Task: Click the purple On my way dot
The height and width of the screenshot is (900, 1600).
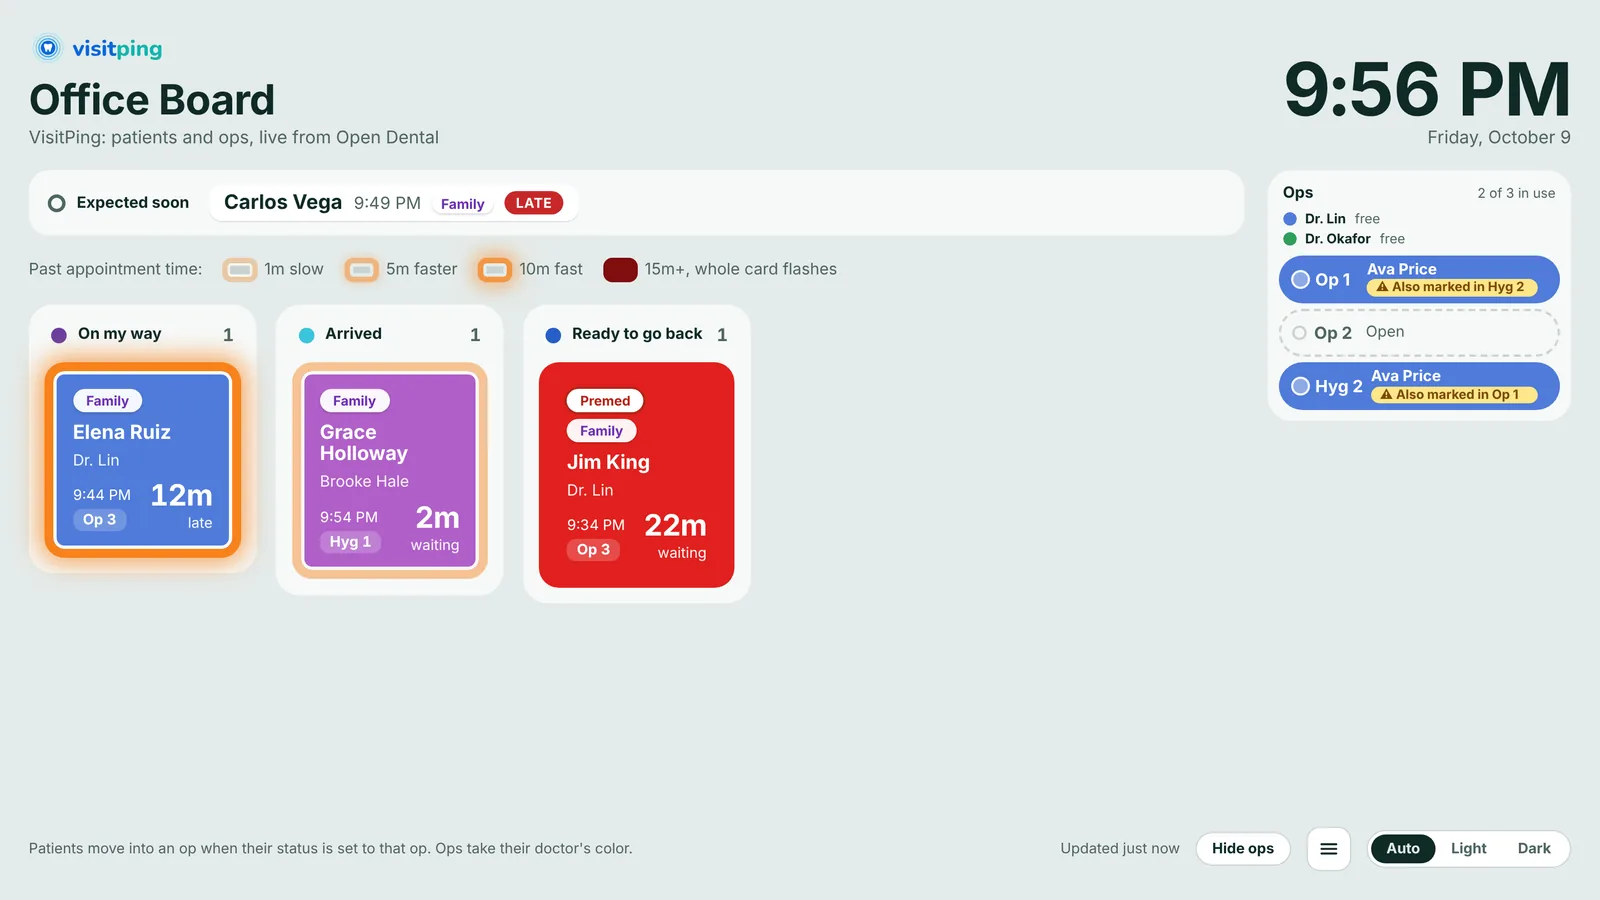Action: pyautogui.click(x=59, y=335)
